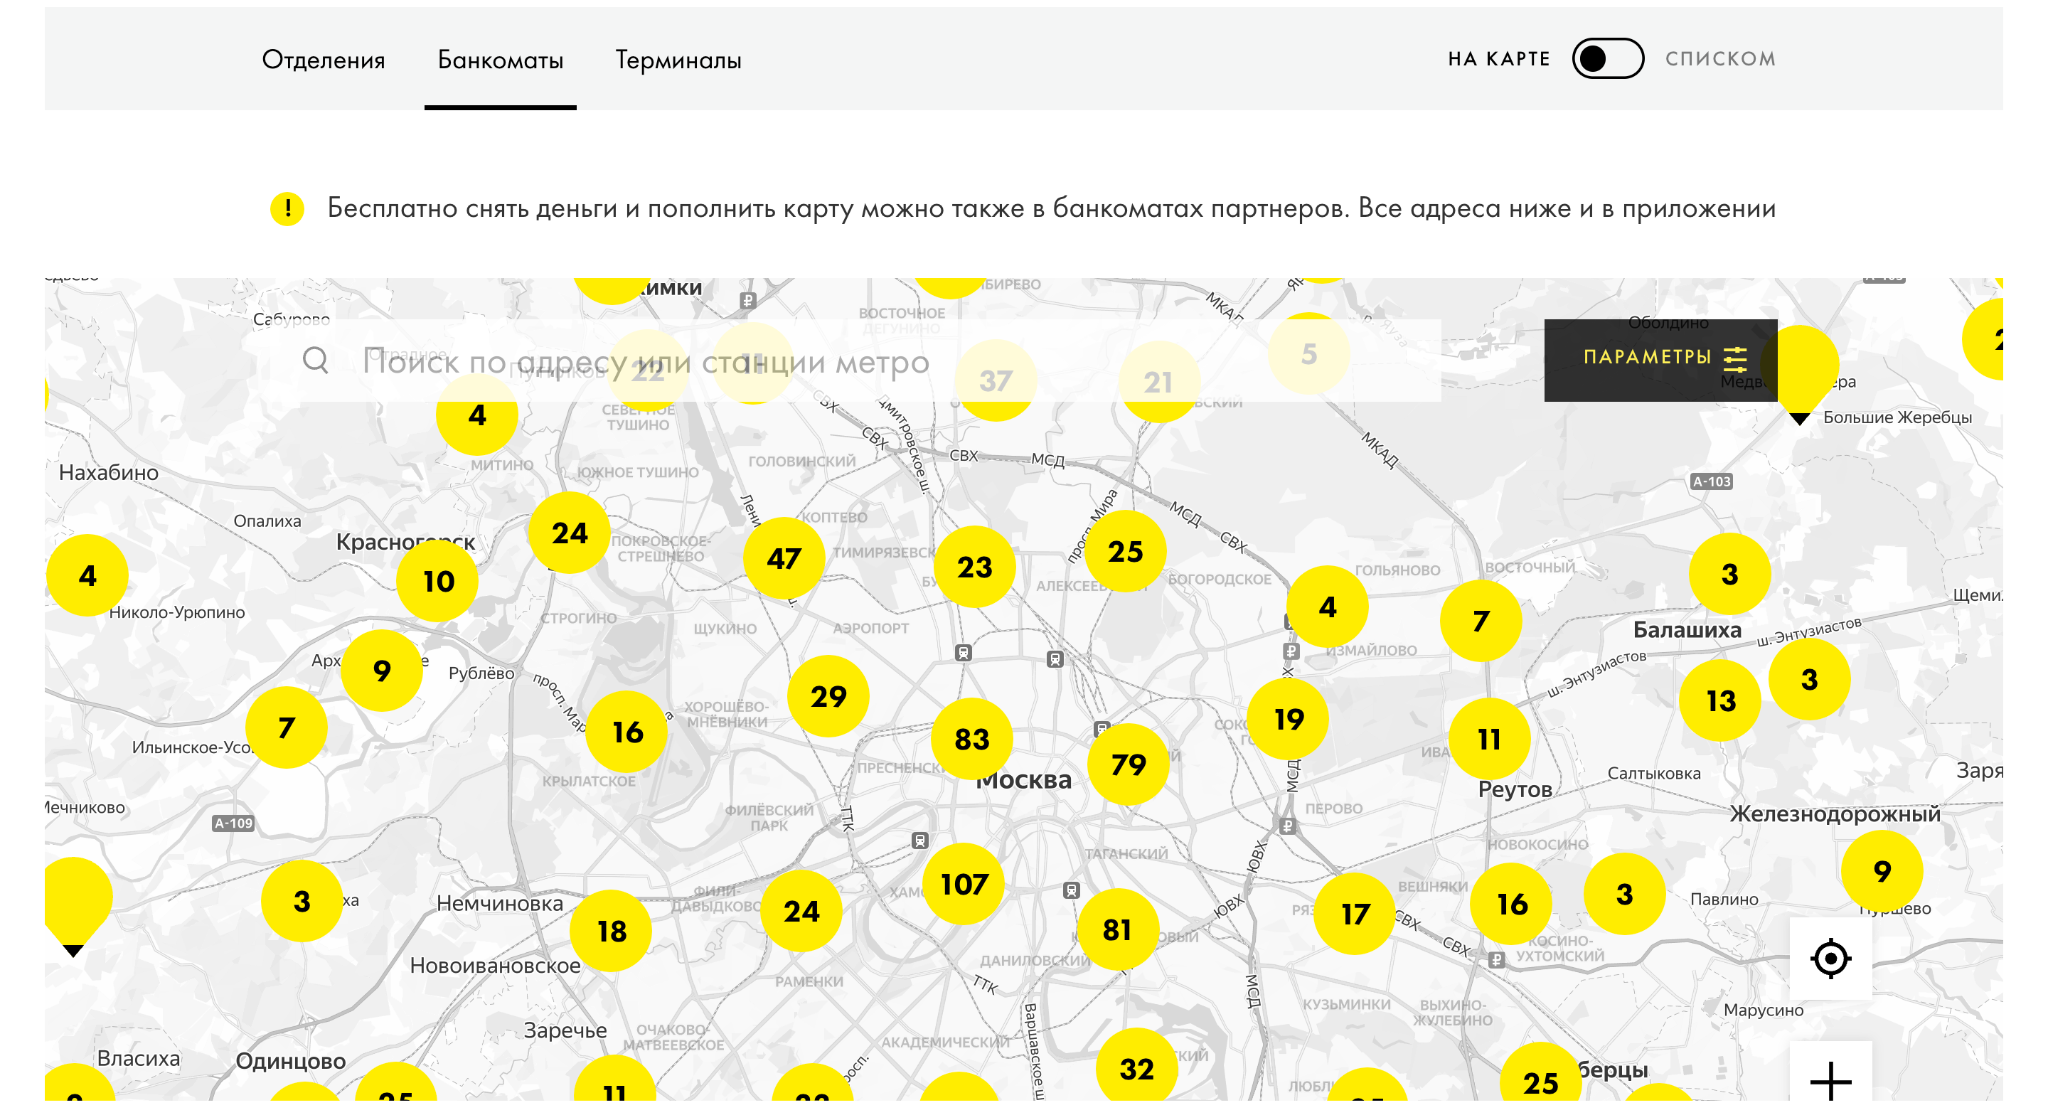This screenshot has height=1101, width=2048.
Task: Select the cluster marker showing 79
Action: tap(1128, 764)
